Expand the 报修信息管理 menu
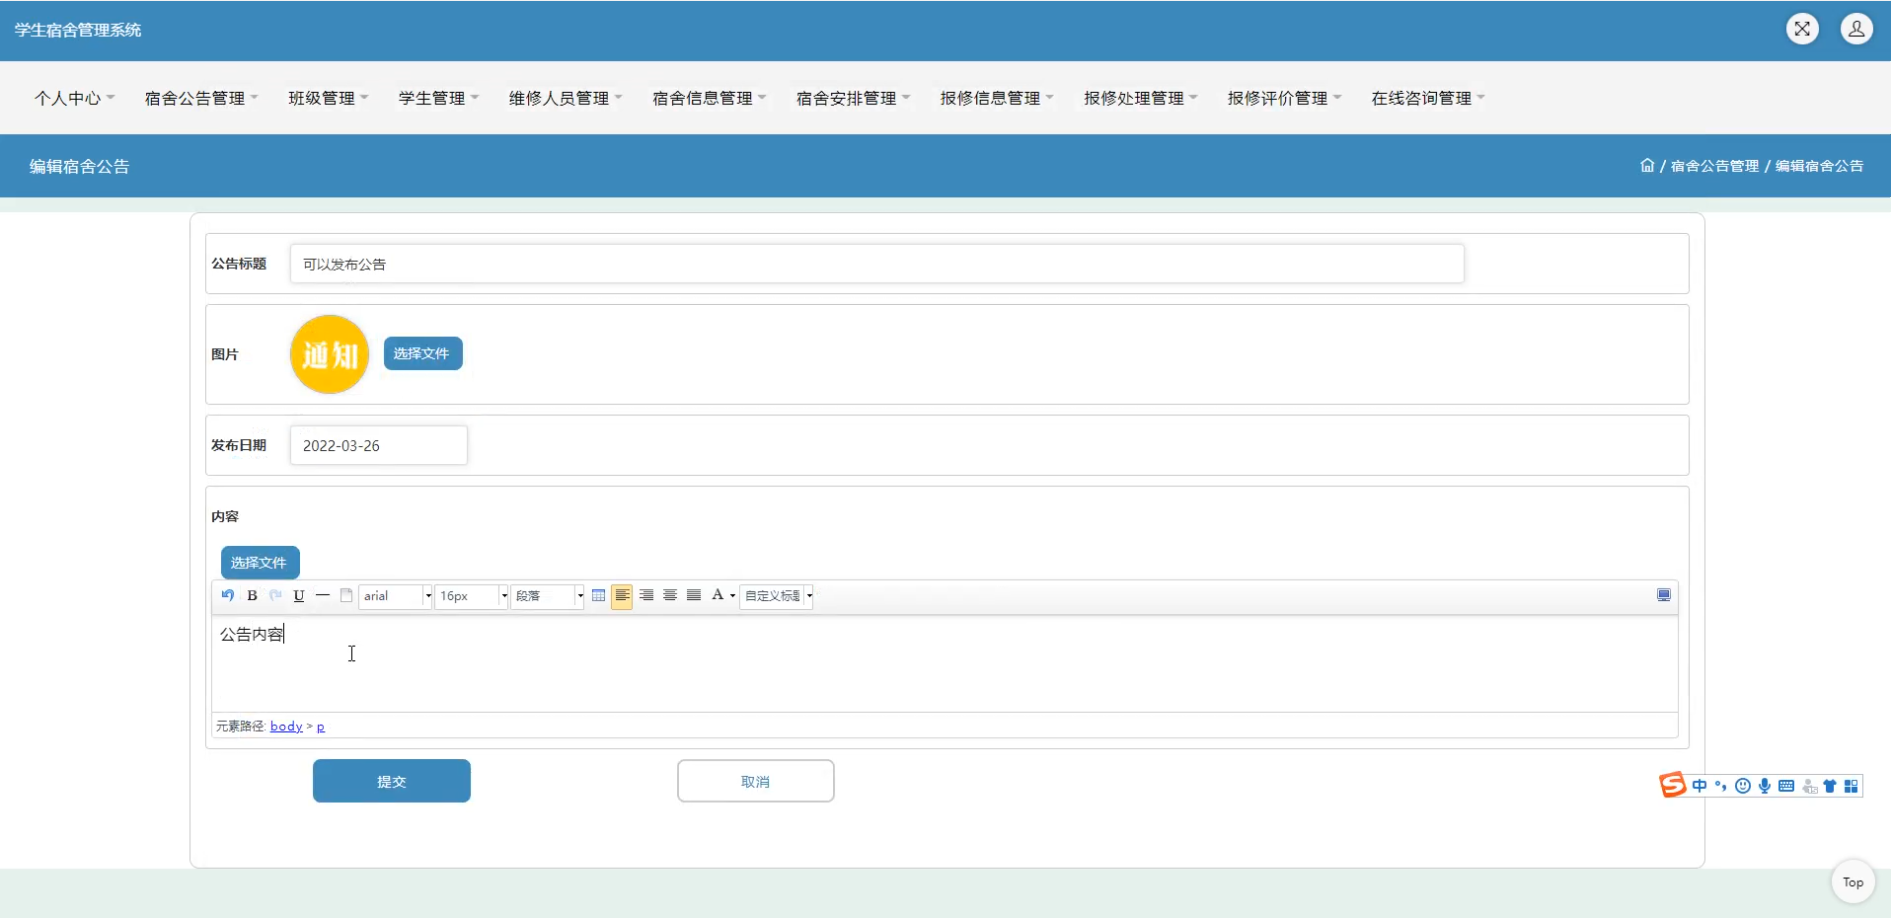 pyautogui.click(x=997, y=98)
